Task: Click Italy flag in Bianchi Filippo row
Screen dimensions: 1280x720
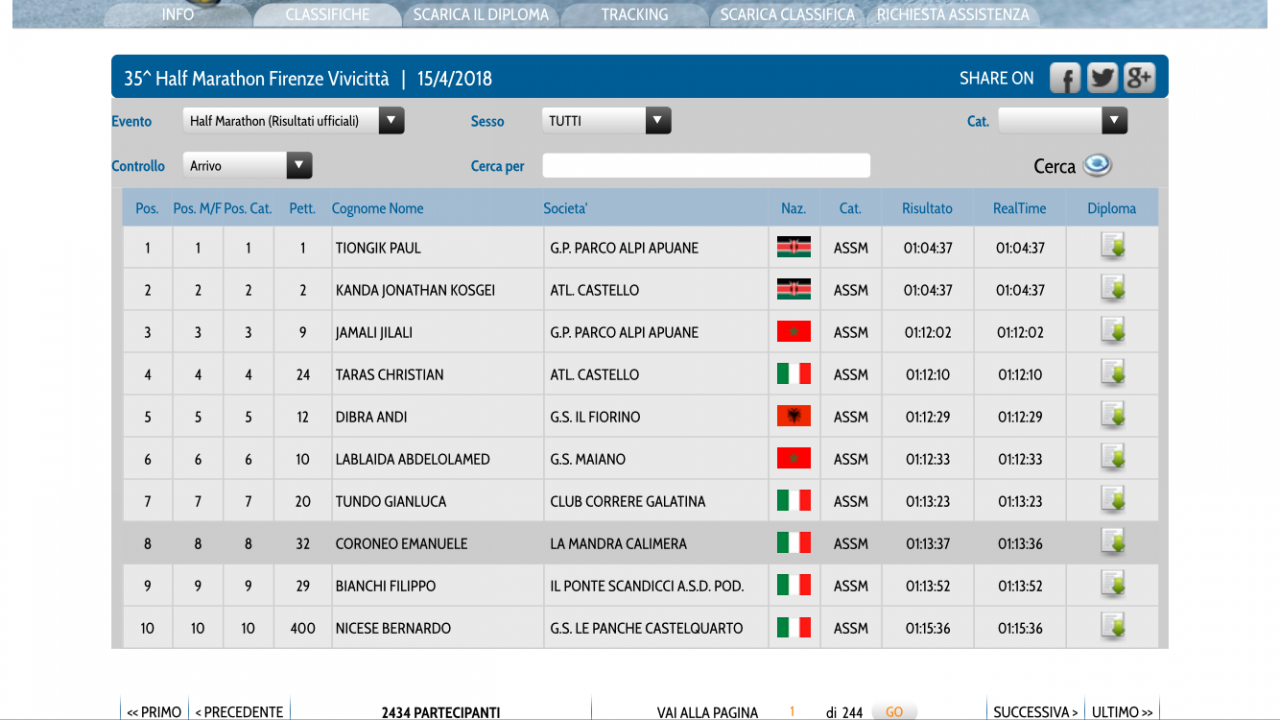Action: click(794, 585)
